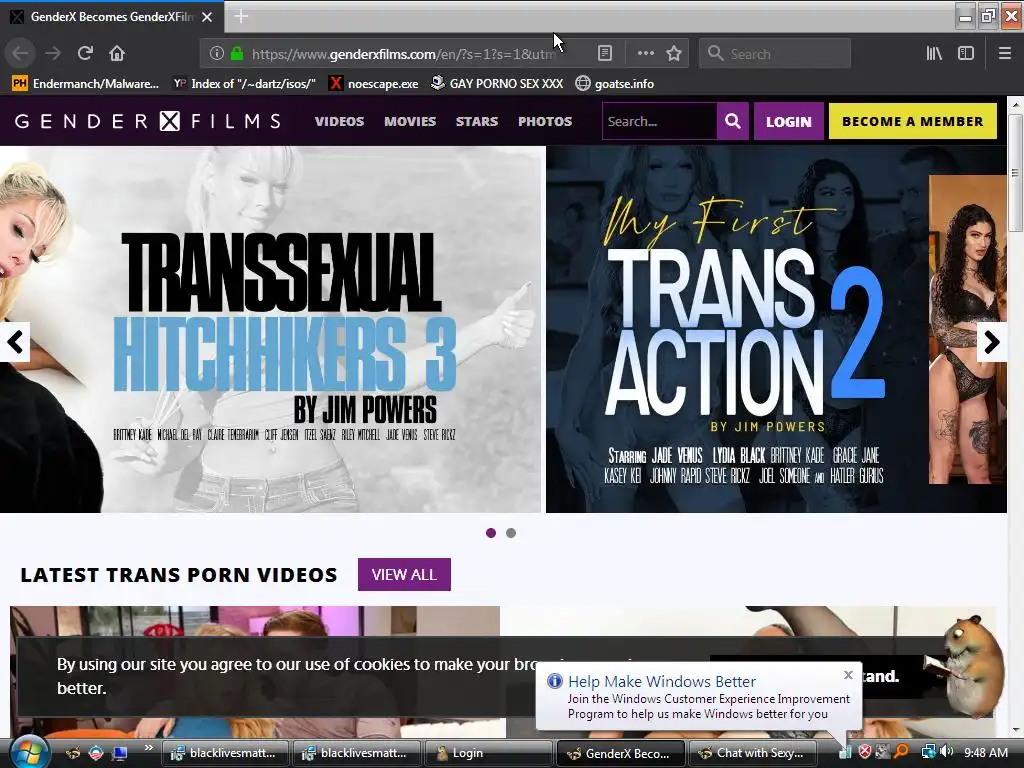Click the LOGIN button
This screenshot has height=768, width=1024.
[x=788, y=121]
